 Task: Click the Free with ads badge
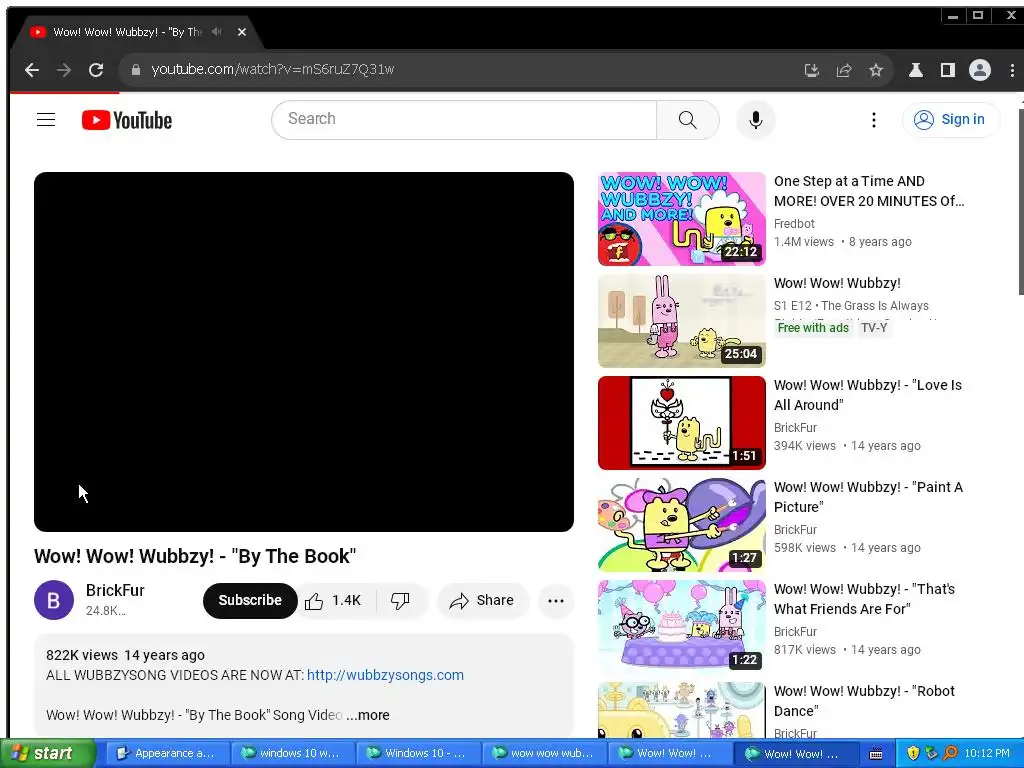[x=812, y=328]
